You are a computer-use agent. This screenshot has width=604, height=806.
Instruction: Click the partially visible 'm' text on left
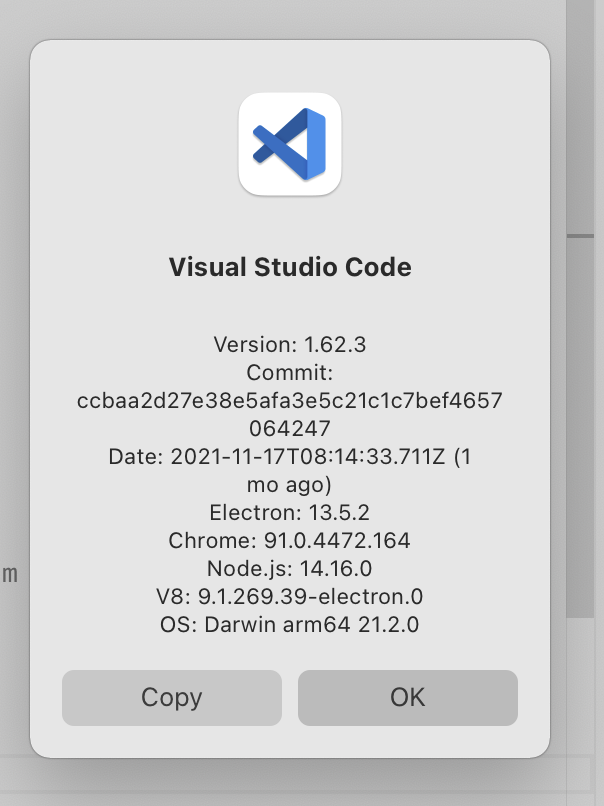[x=10, y=574]
